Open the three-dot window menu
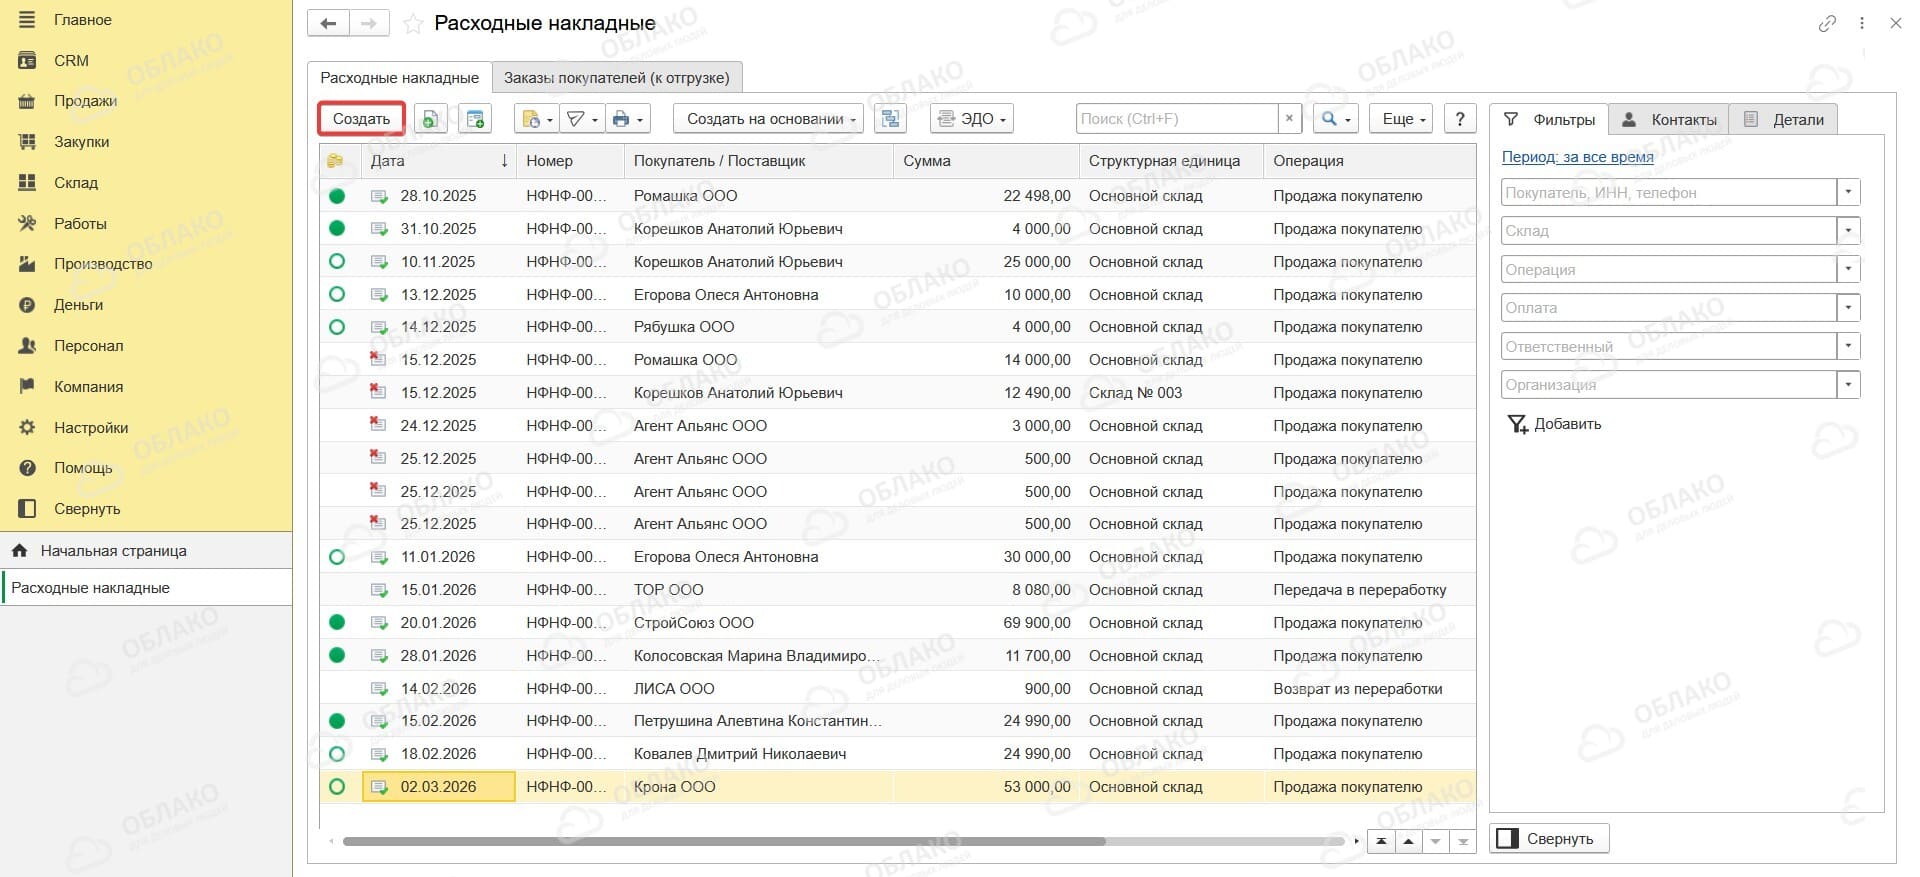 (1861, 23)
